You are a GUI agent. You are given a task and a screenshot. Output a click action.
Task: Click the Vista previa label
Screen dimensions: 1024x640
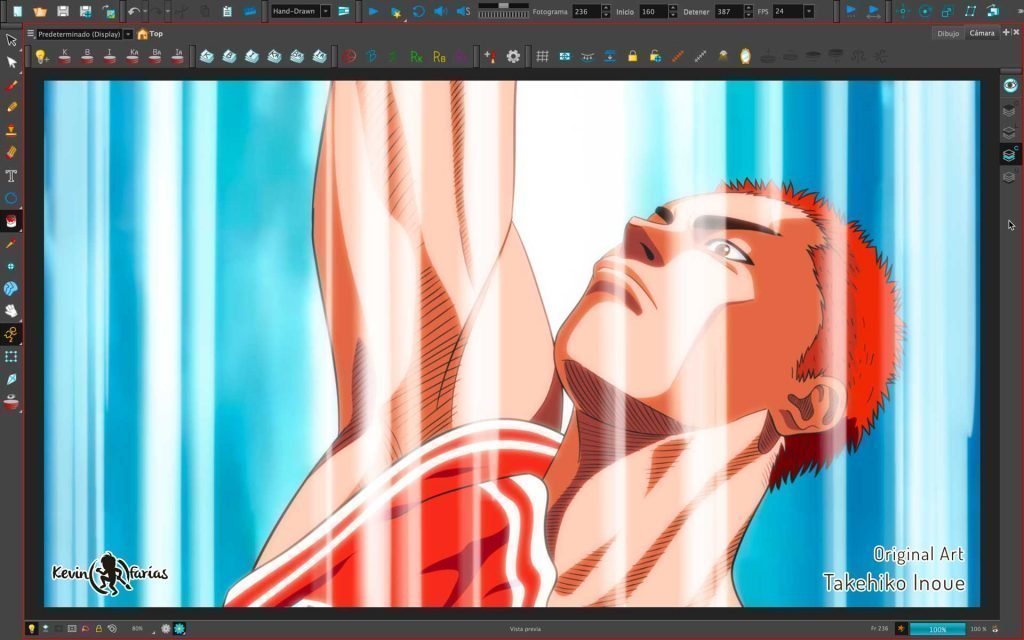pyautogui.click(x=525, y=629)
